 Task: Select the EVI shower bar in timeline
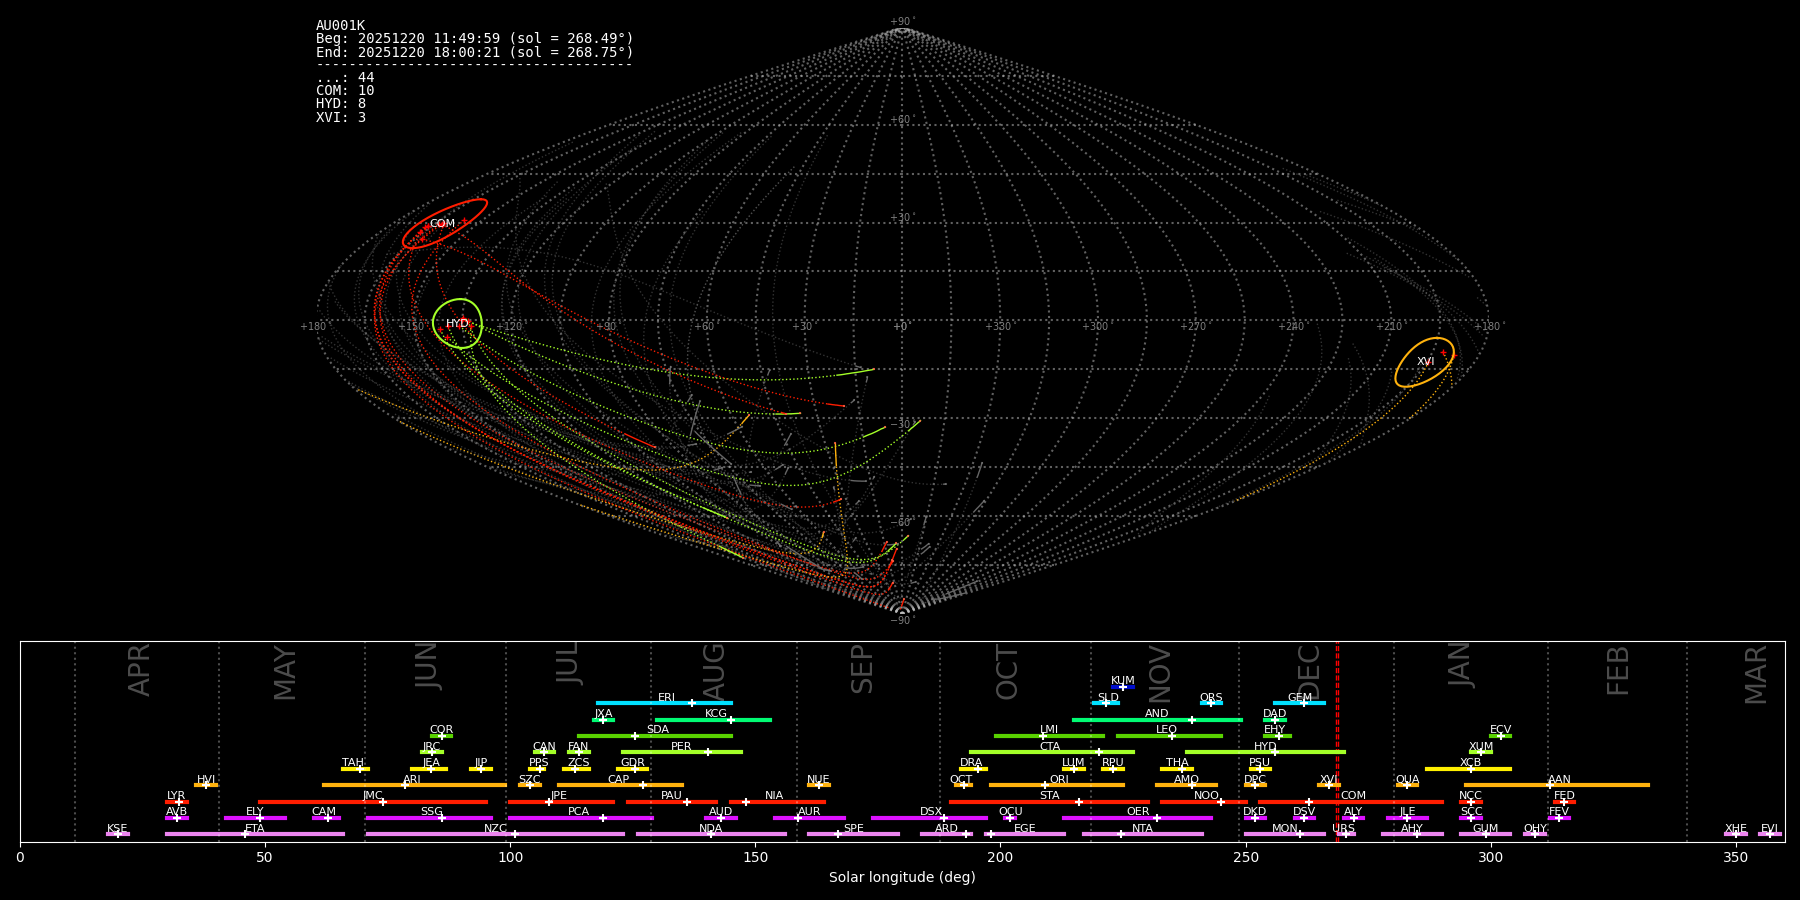point(1770,834)
